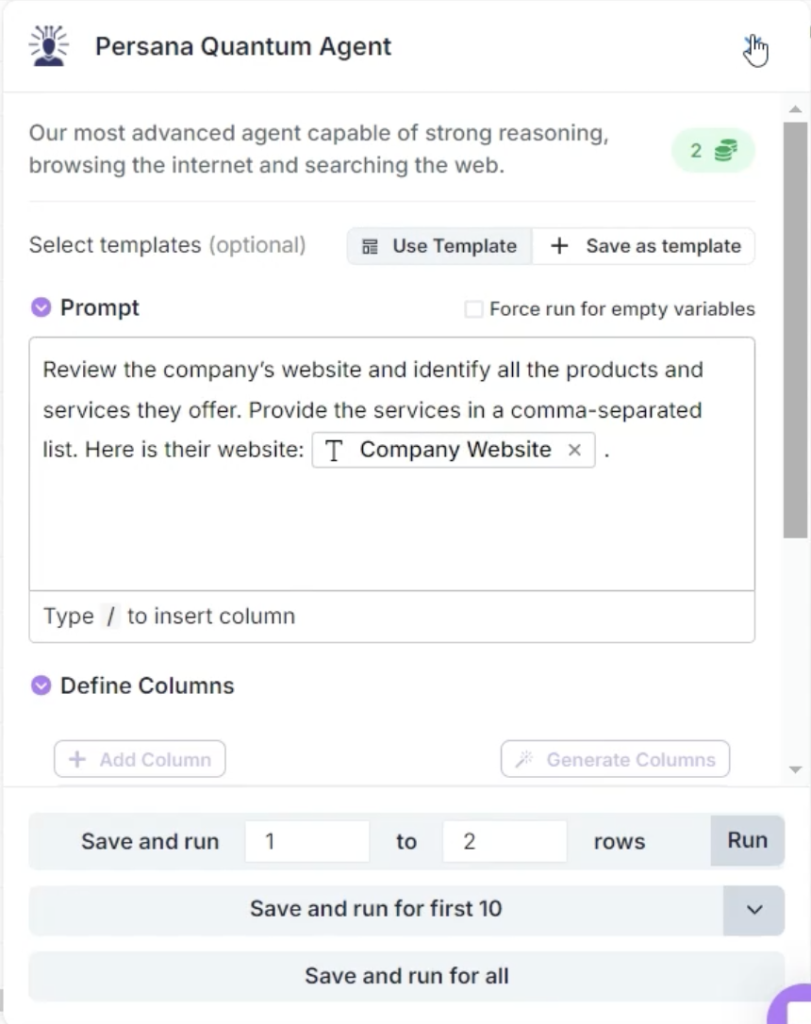Remove the Company Website variable chip
Viewport: 811px width, 1024px height.
tap(575, 450)
